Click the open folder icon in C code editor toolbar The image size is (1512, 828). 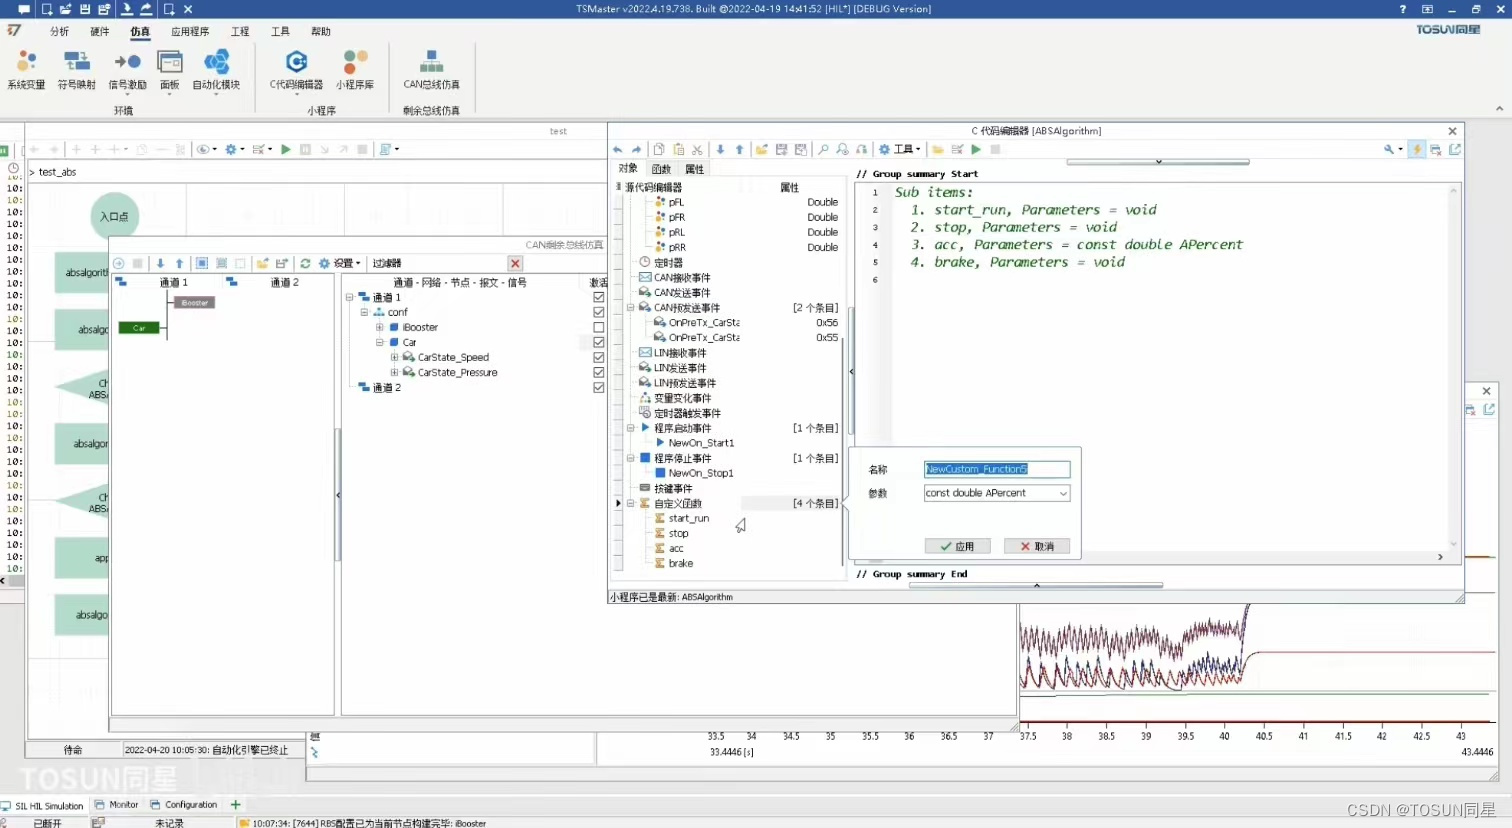pos(761,149)
